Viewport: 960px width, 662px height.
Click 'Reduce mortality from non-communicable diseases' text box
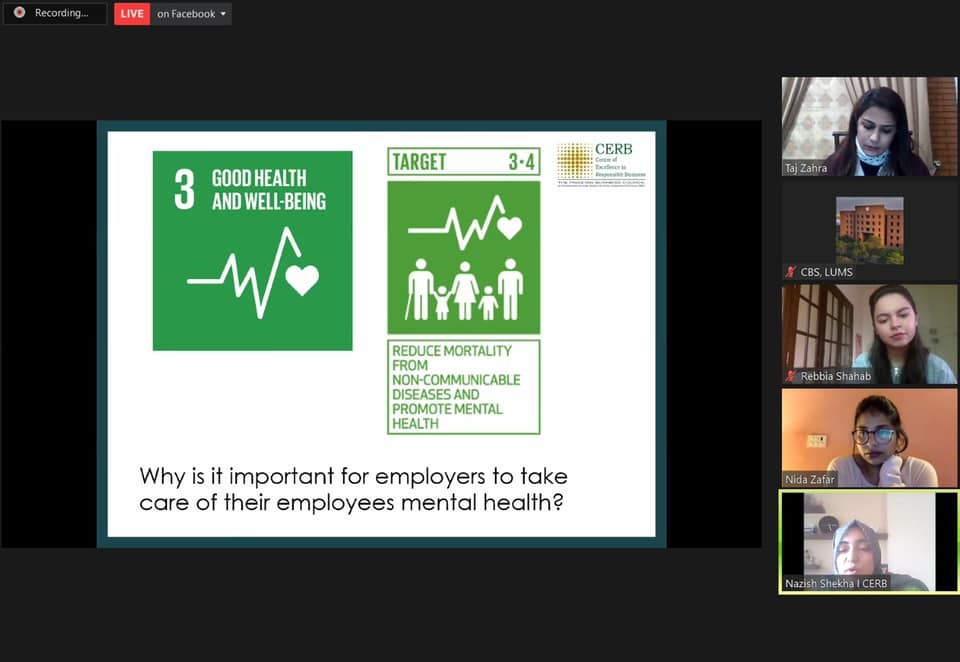point(463,387)
